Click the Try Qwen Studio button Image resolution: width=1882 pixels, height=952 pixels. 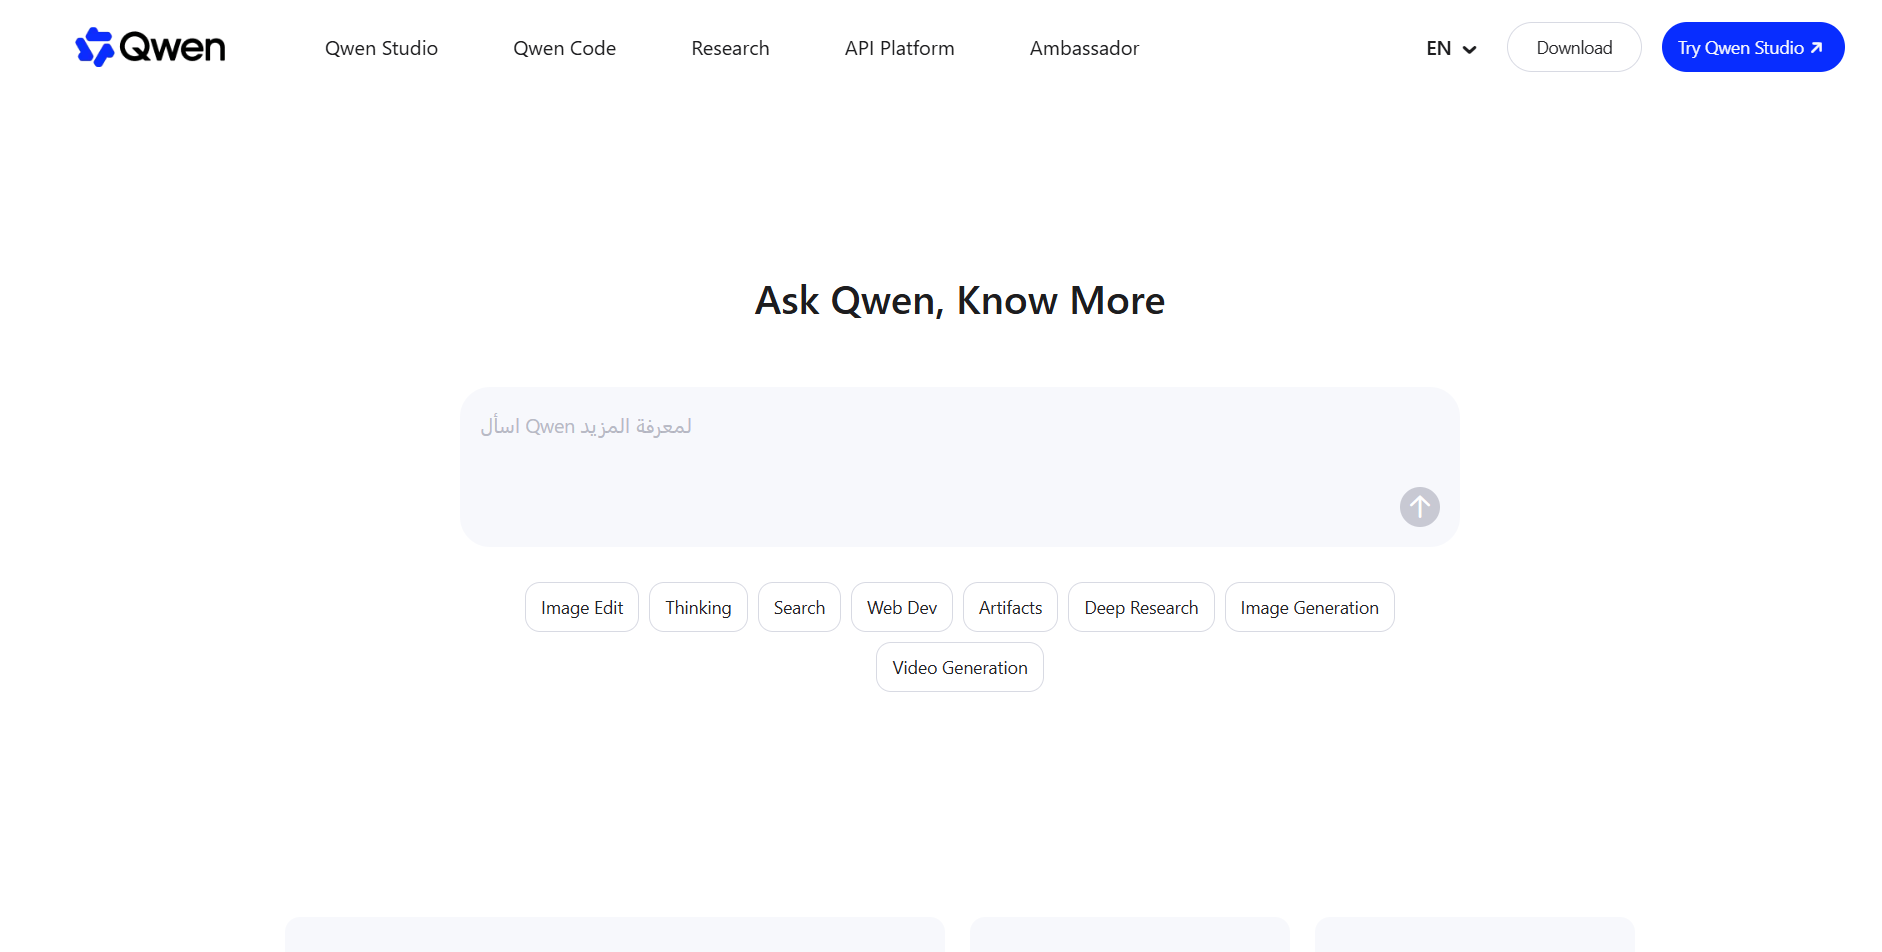[1752, 47]
